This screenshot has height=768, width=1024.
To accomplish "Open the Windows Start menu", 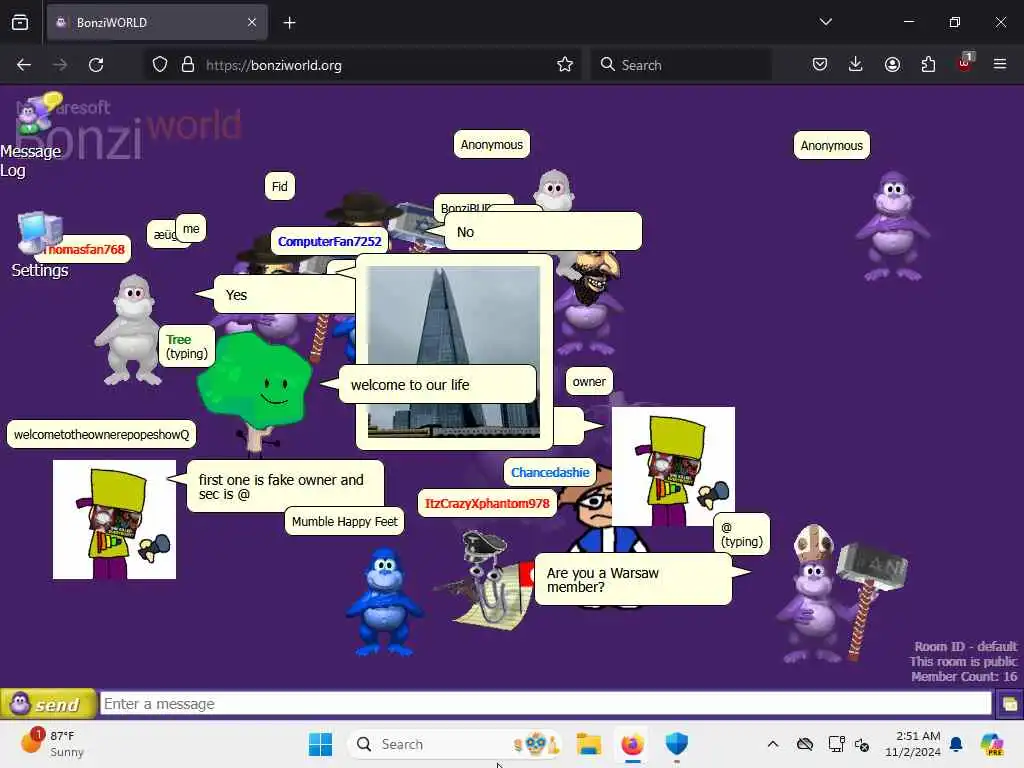I will coord(320,744).
